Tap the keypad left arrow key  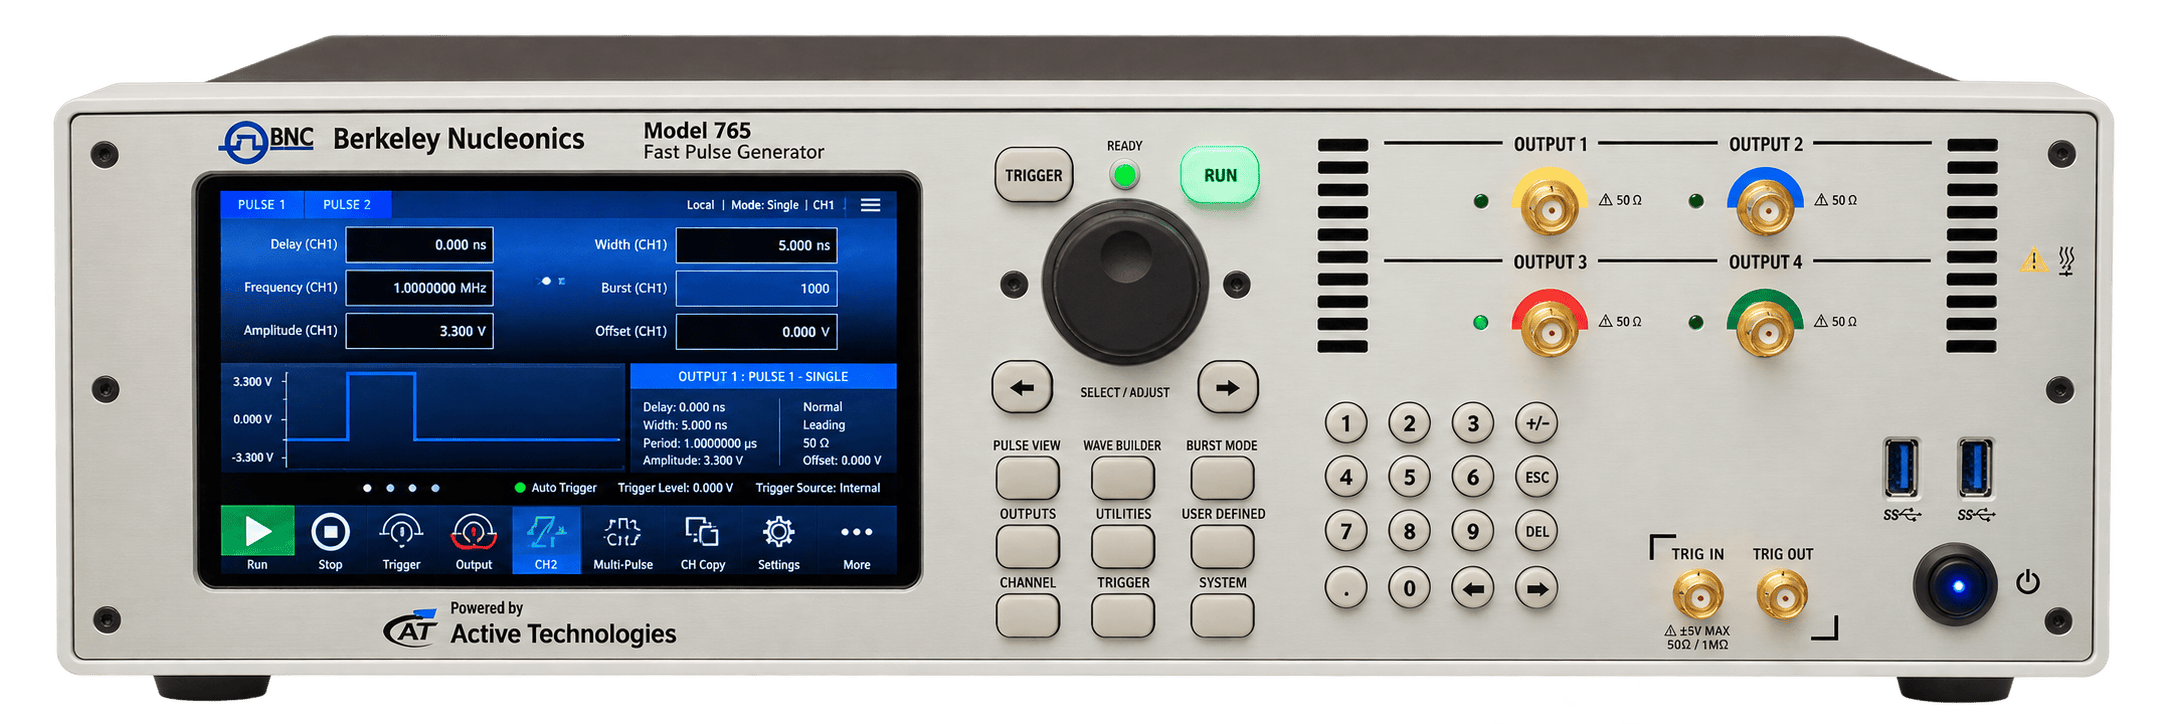1473,588
